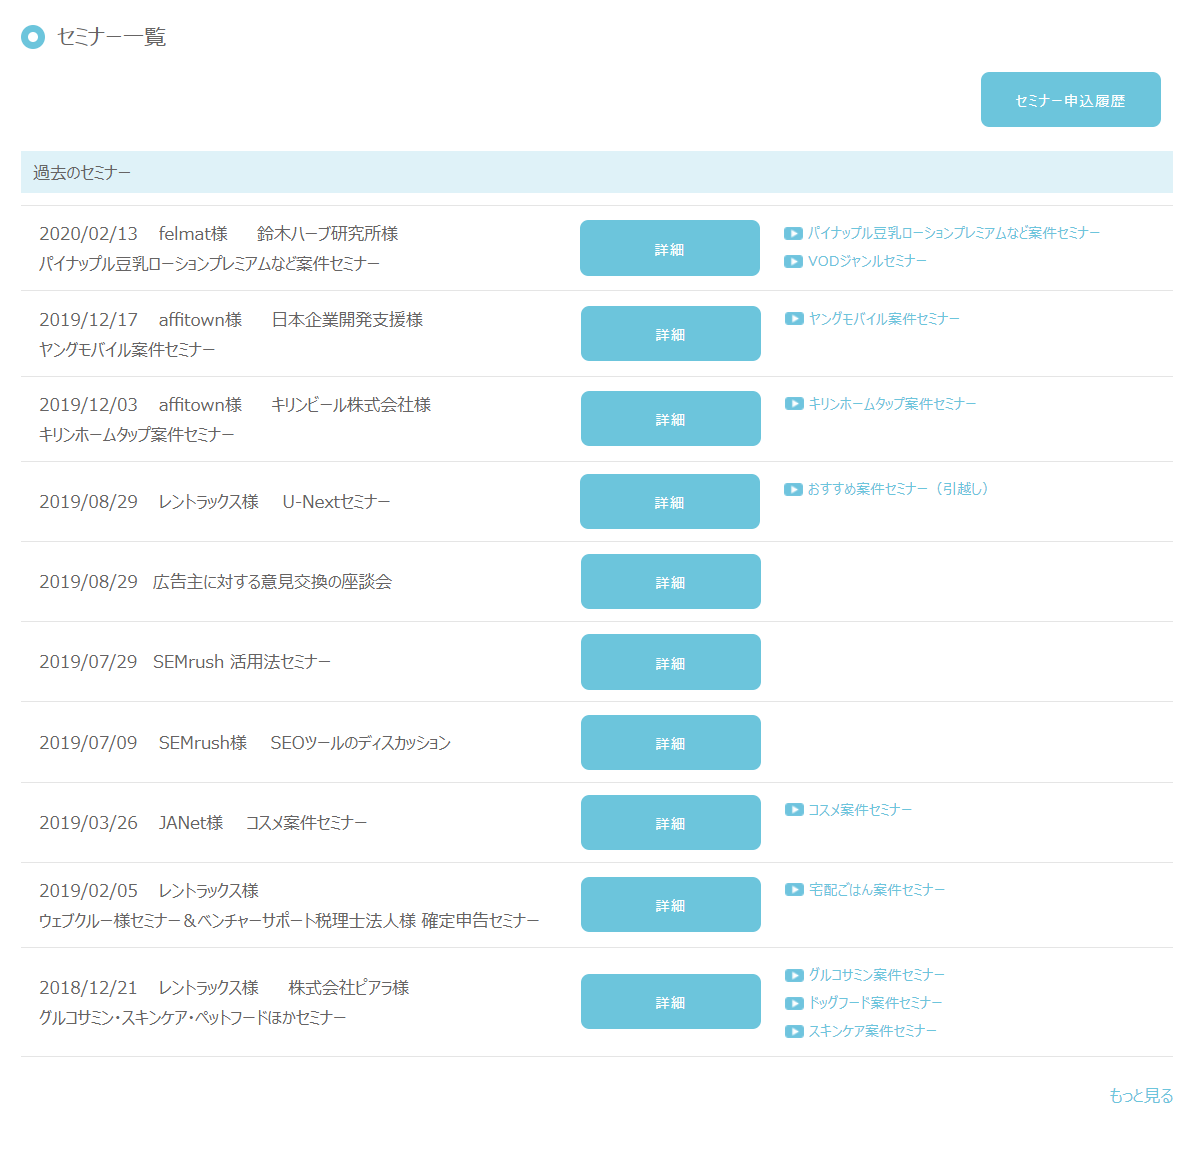Play the VODジャンルセミナー video
Image resolution: width=1191 pixels, height=1159 pixels.
tap(795, 260)
